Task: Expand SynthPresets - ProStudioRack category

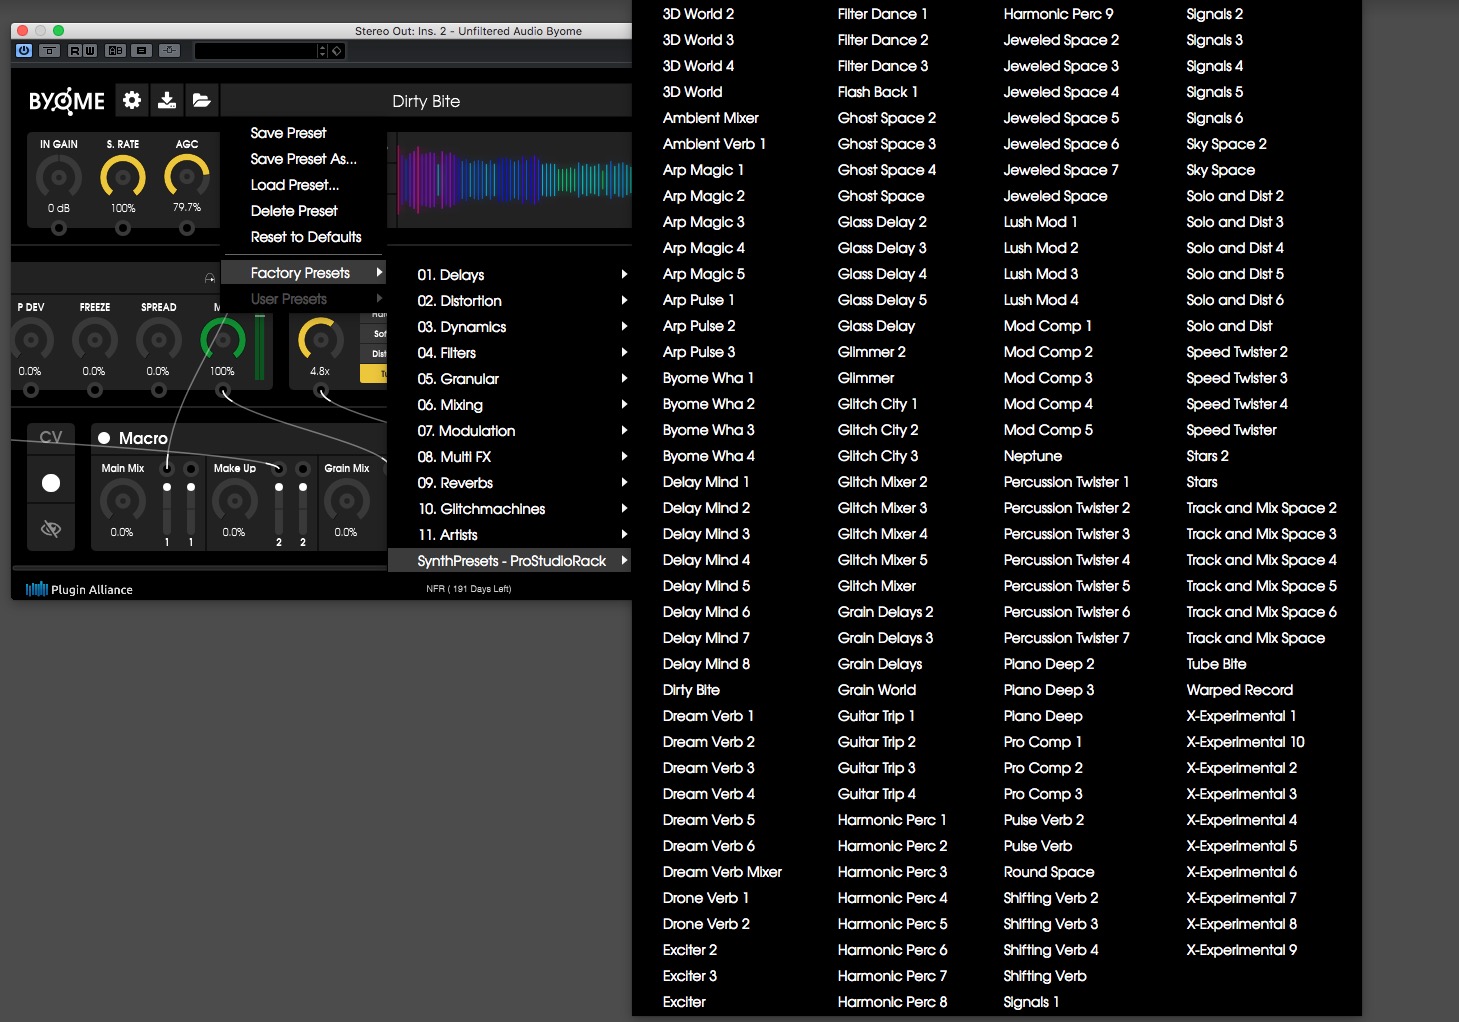Action: click(x=510, y=561)
